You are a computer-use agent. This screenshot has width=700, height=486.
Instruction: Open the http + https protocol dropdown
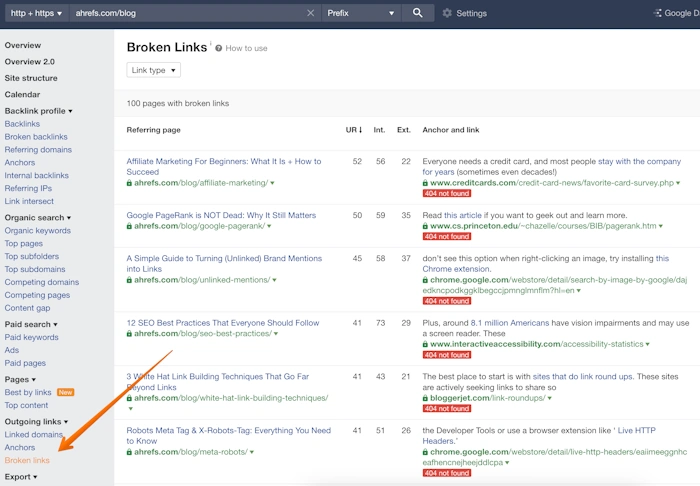[x=37, y=13]
